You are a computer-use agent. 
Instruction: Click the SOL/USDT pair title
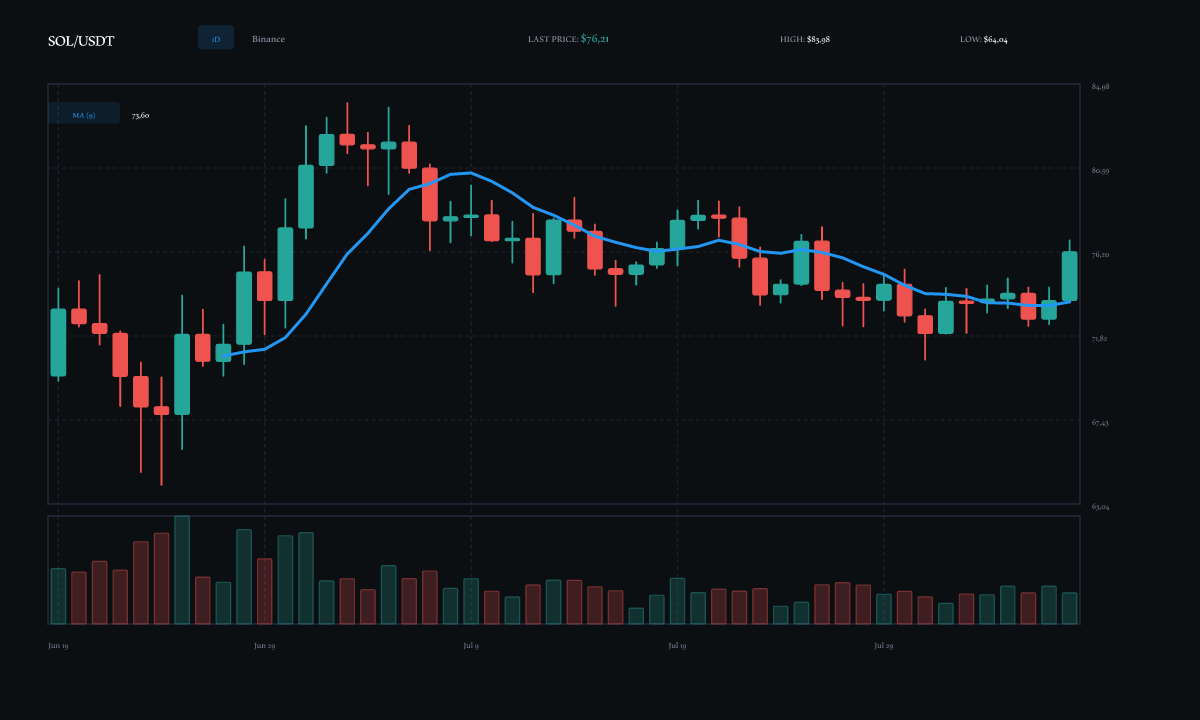81,40
